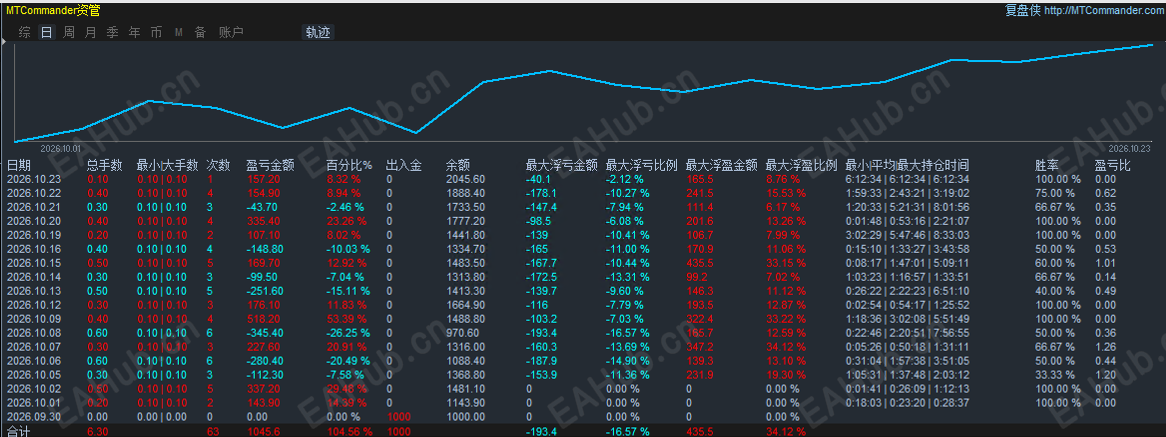Select the 2026.10.20 date row
The image size is (1166, 437).
point(583,221)
